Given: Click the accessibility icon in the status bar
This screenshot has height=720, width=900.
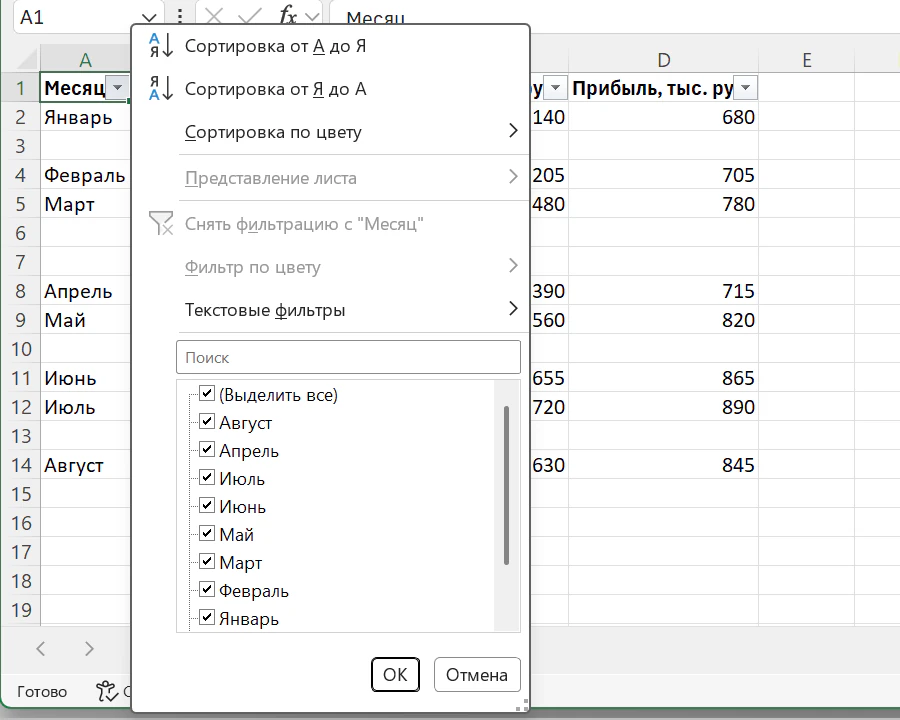Looking at the screenshot, I should pos(107,691).
